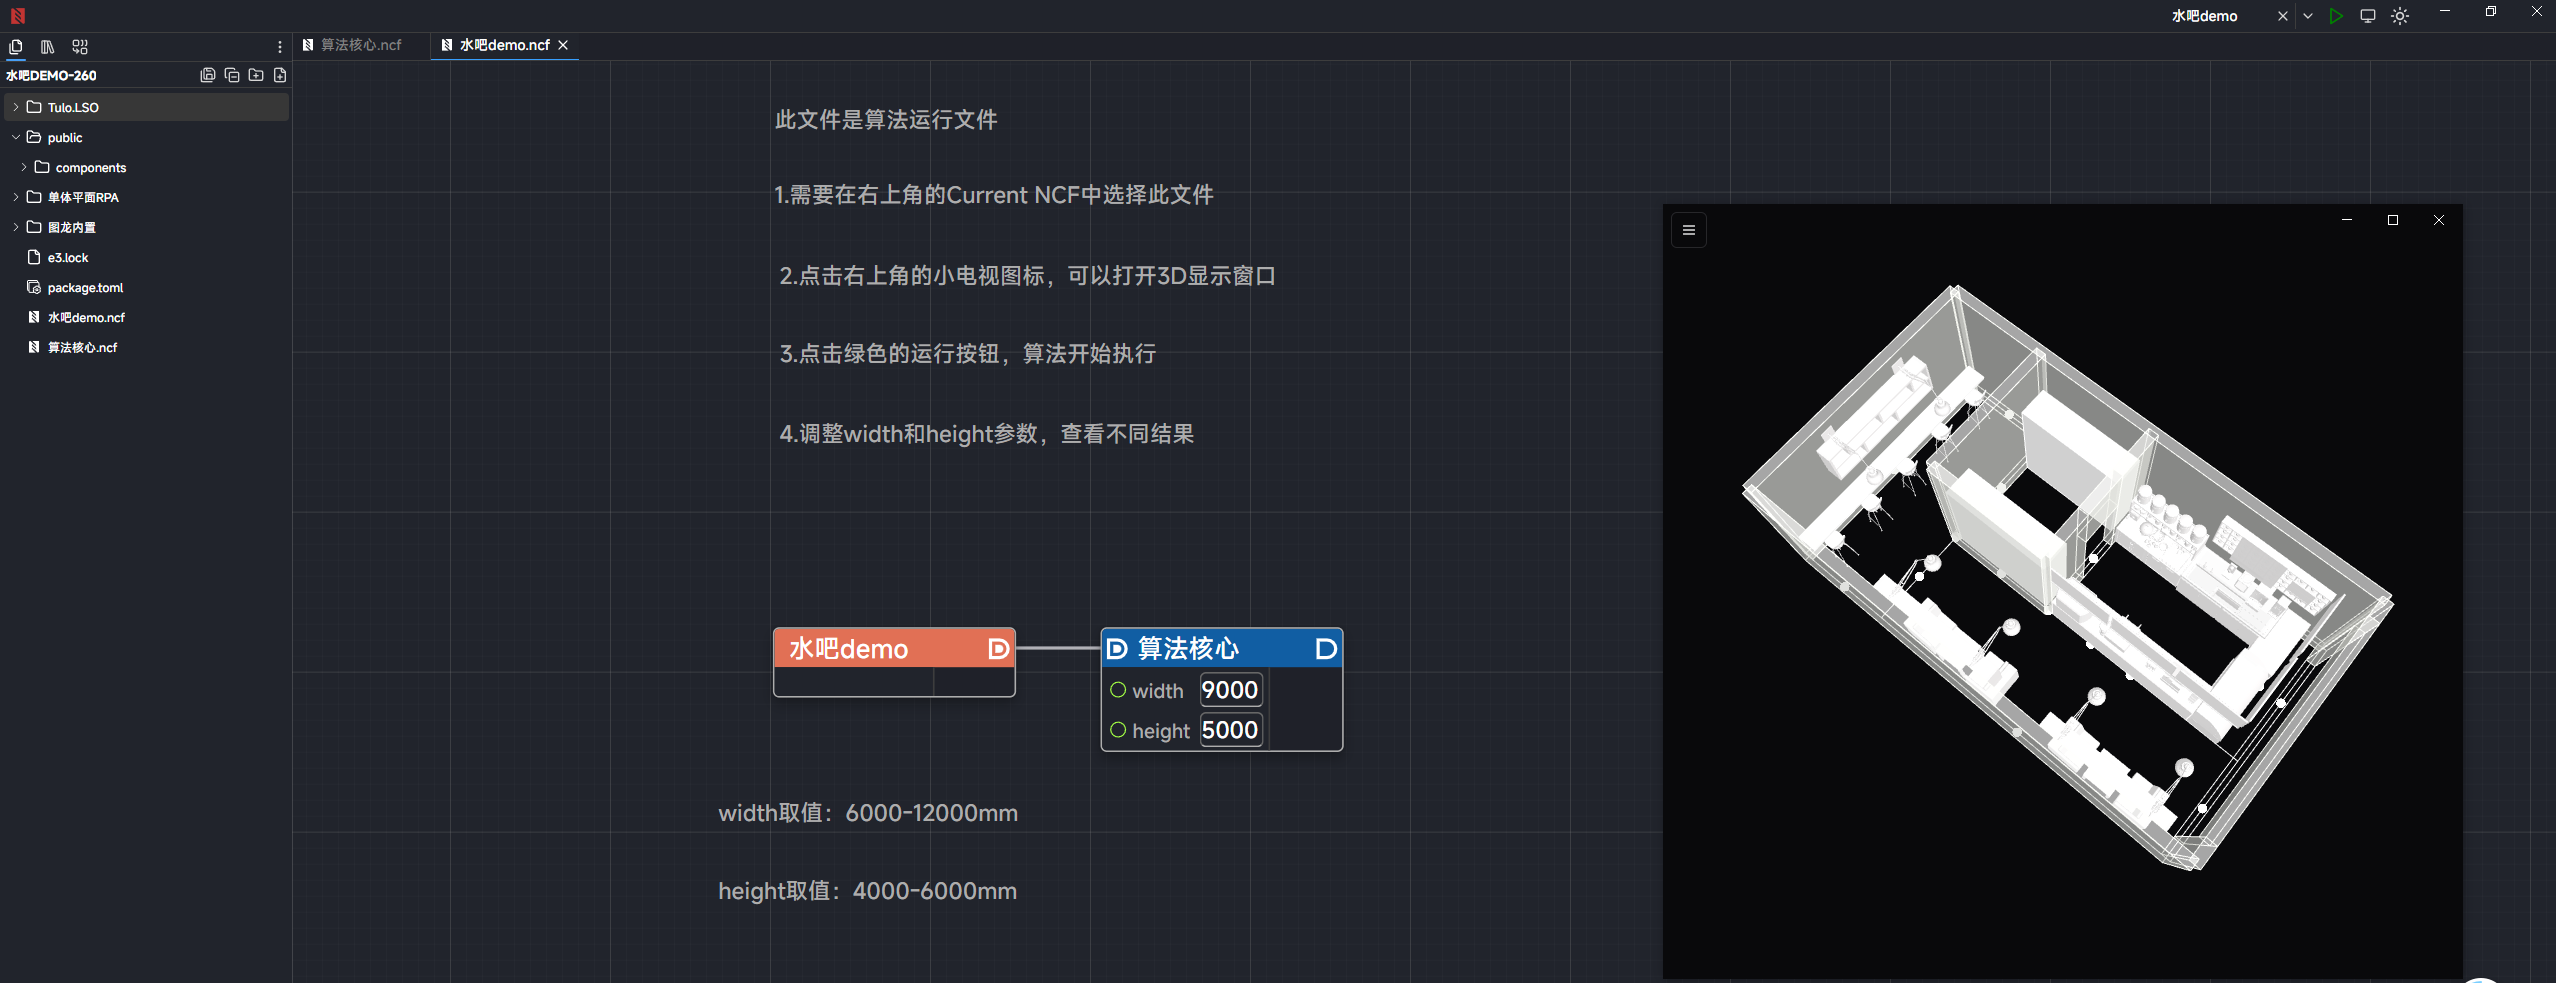2556x983 pixels.
Task: Click the width value field 9000
Action: 1229,690
